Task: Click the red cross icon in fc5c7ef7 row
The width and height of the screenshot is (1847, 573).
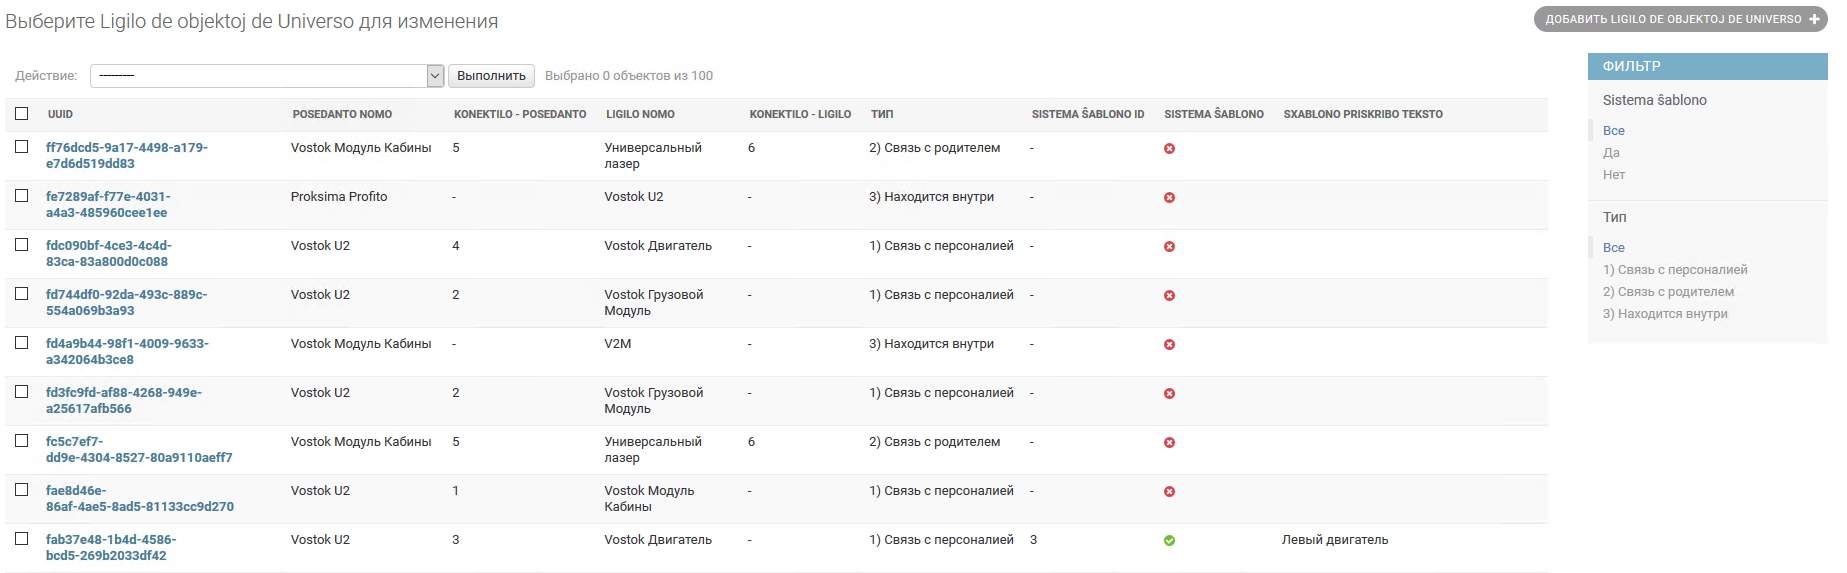Action: pos(1169,442)
